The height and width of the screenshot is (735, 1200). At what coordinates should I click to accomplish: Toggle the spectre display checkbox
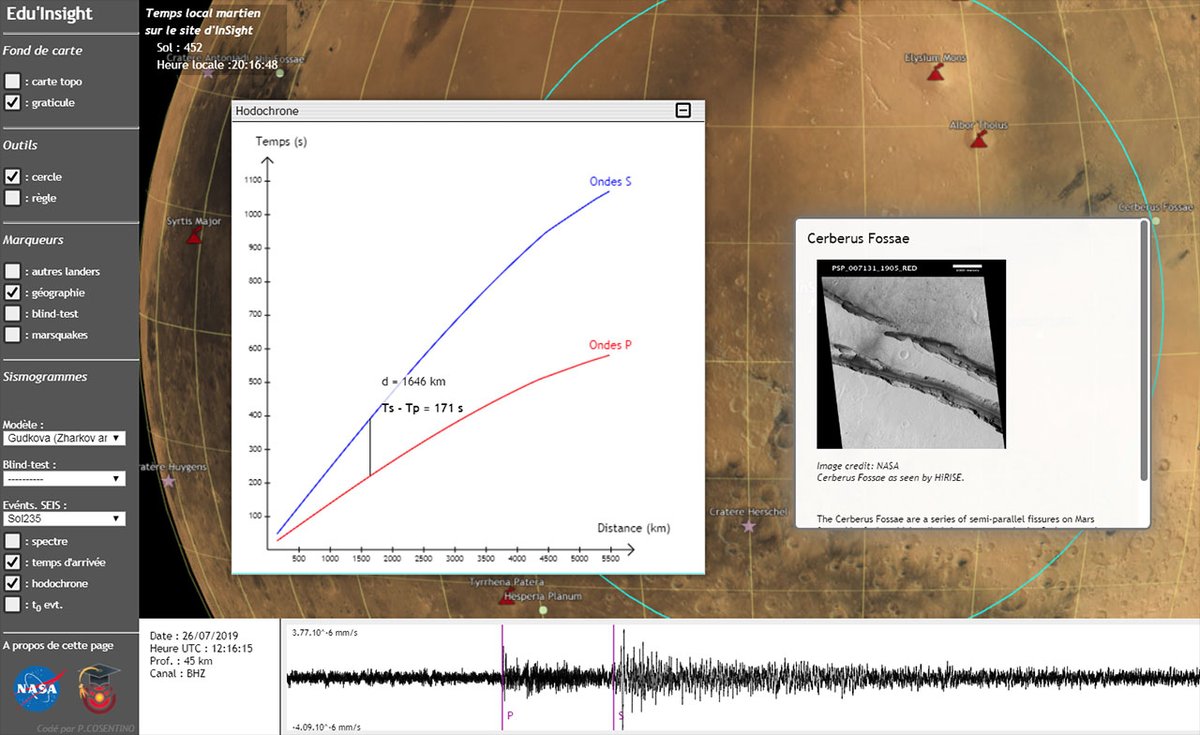point(12,541)
